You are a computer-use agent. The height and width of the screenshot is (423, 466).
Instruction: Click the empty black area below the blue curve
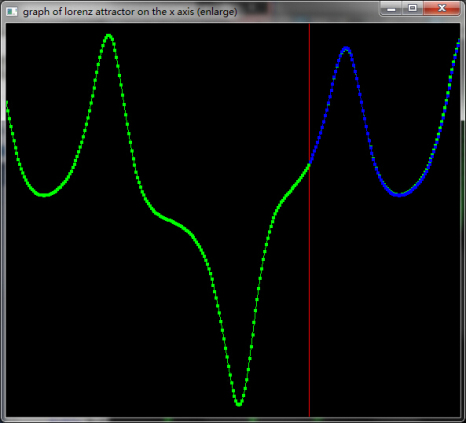[x=383, y=300]
